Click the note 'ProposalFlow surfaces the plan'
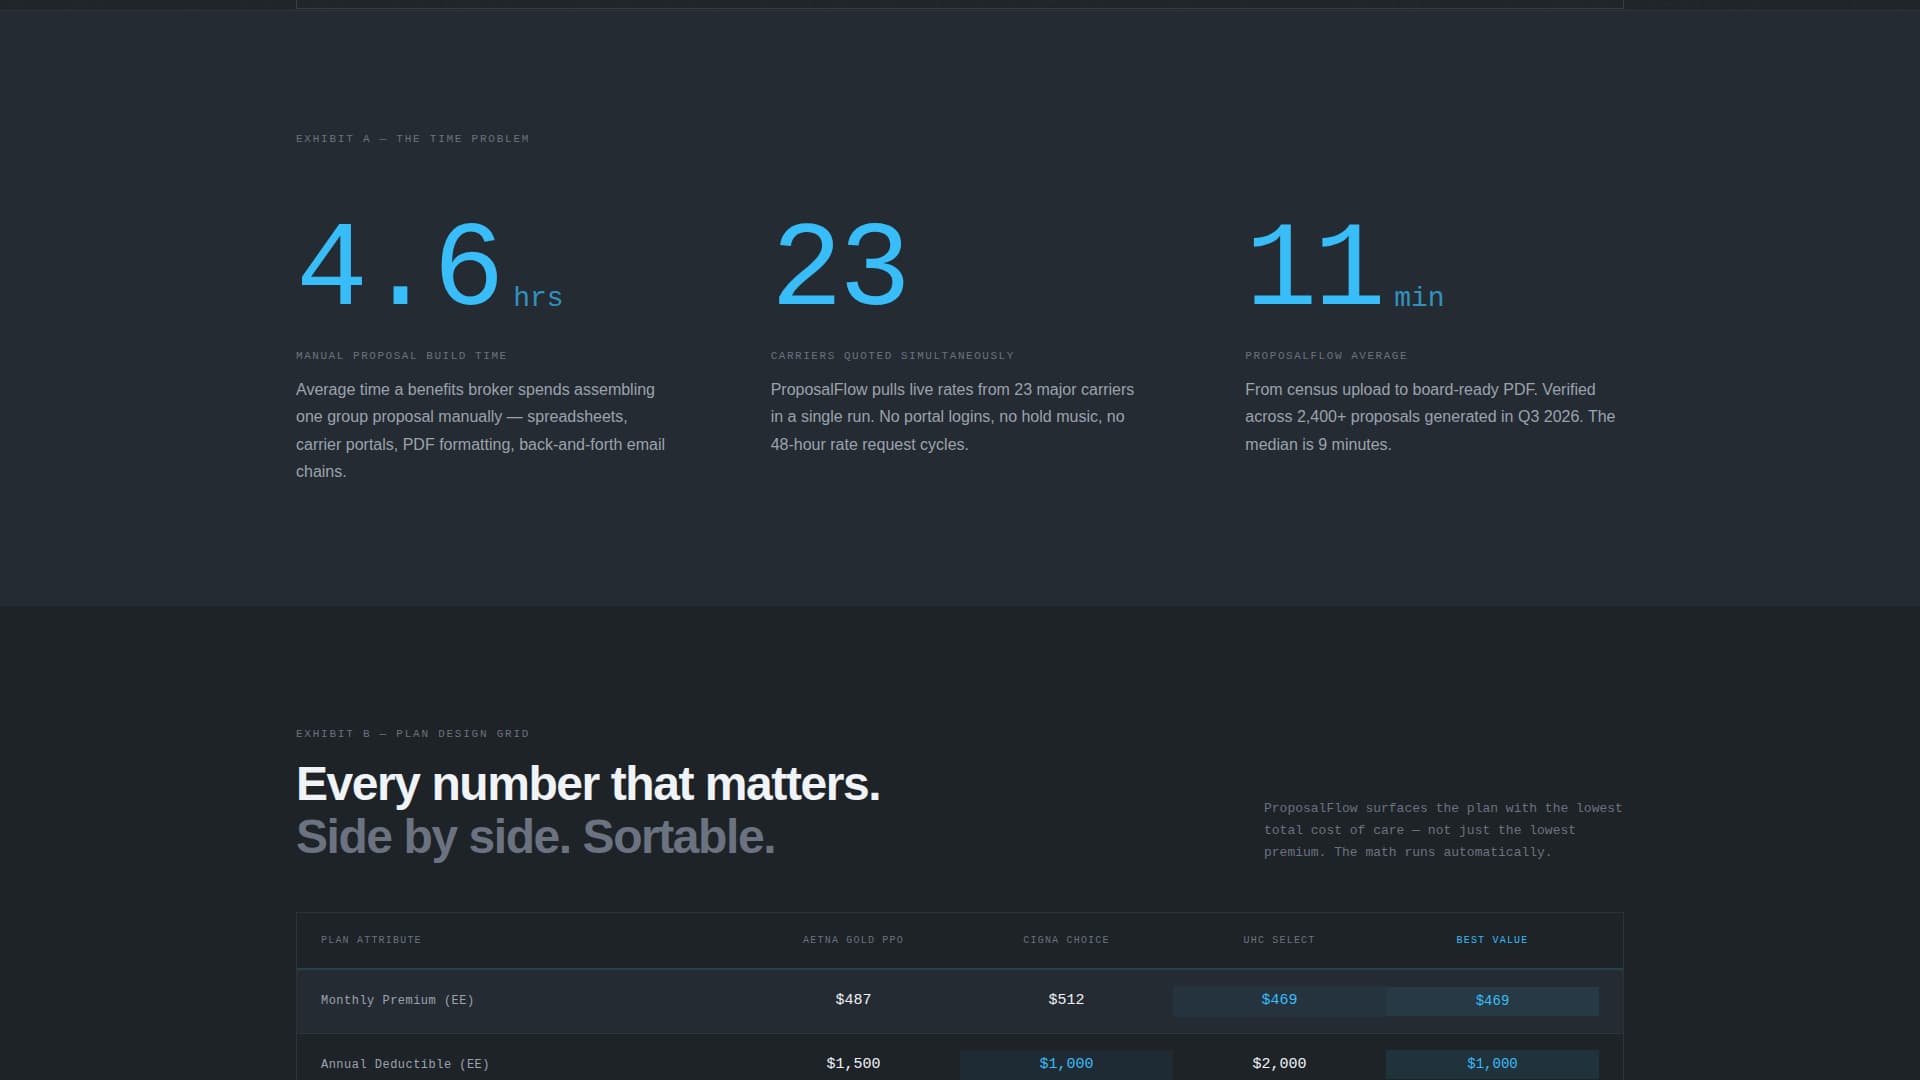Viewport: 1920px width, 1080px height. point(1443,830)
